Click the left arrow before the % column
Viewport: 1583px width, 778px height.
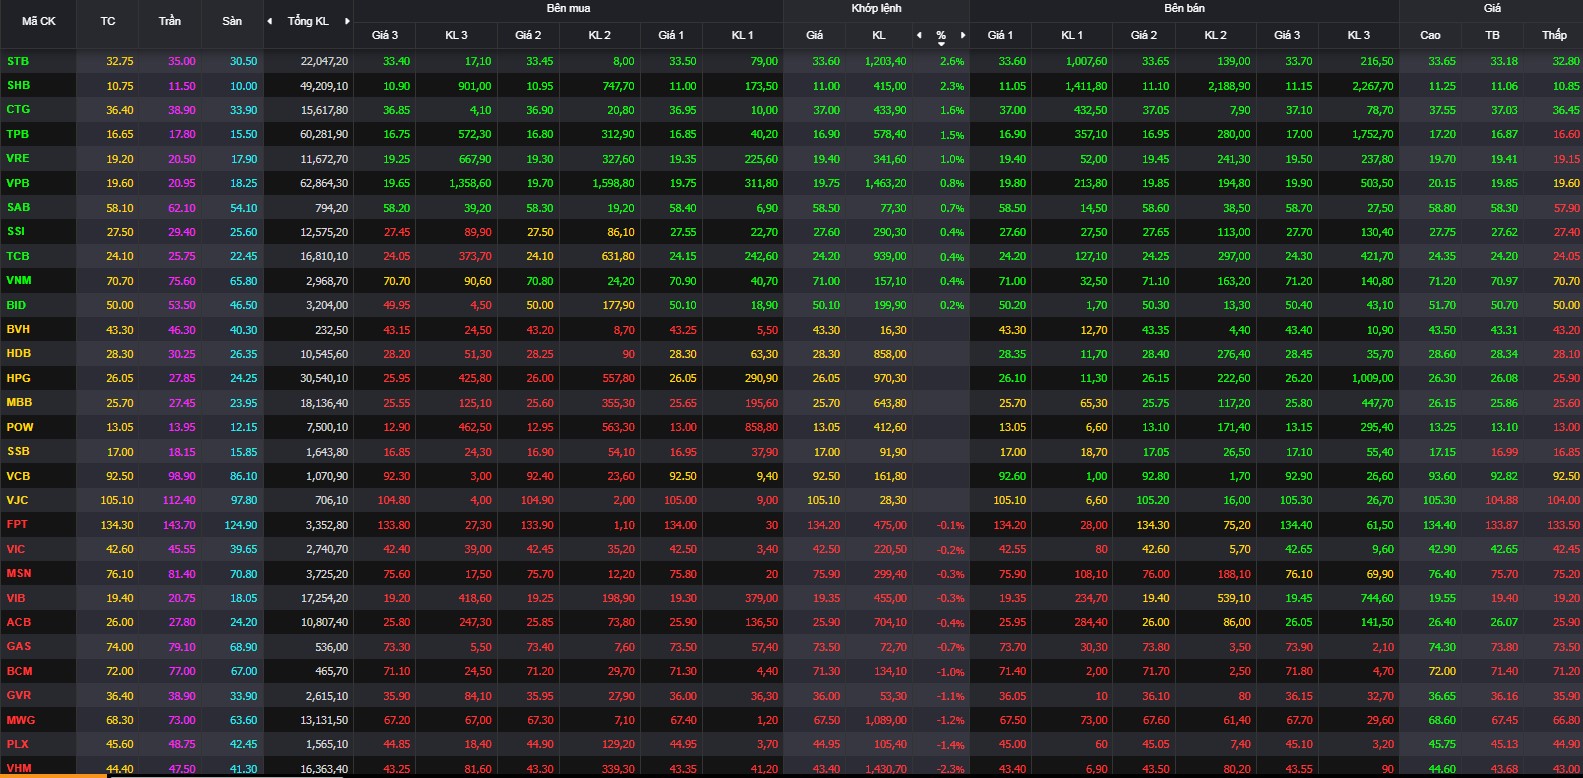[x=919, y=35]
